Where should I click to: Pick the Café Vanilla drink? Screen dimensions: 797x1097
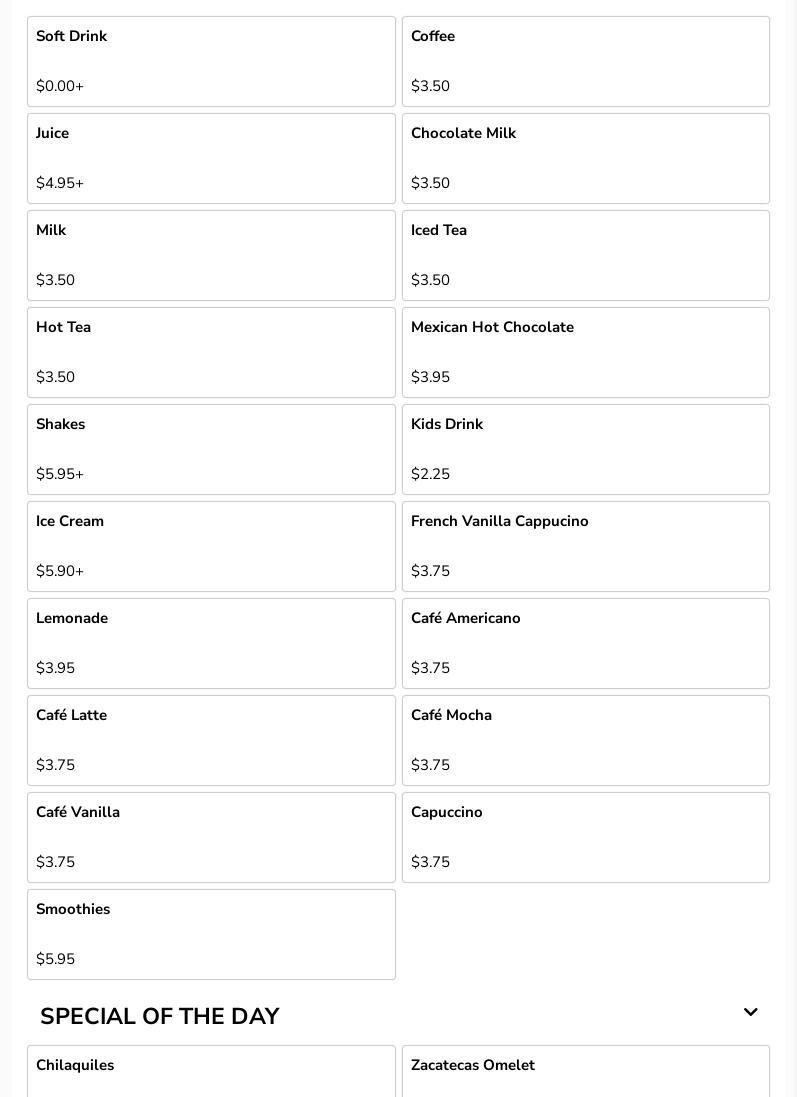point(211,837)
